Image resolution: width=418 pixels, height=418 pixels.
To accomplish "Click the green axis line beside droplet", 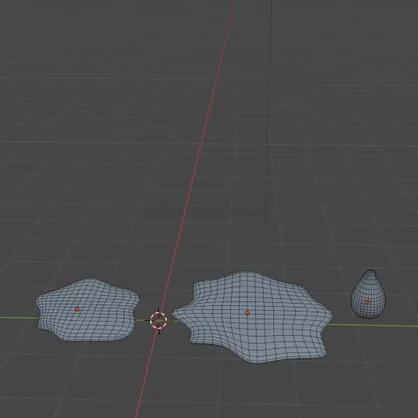I will (373, 325).
